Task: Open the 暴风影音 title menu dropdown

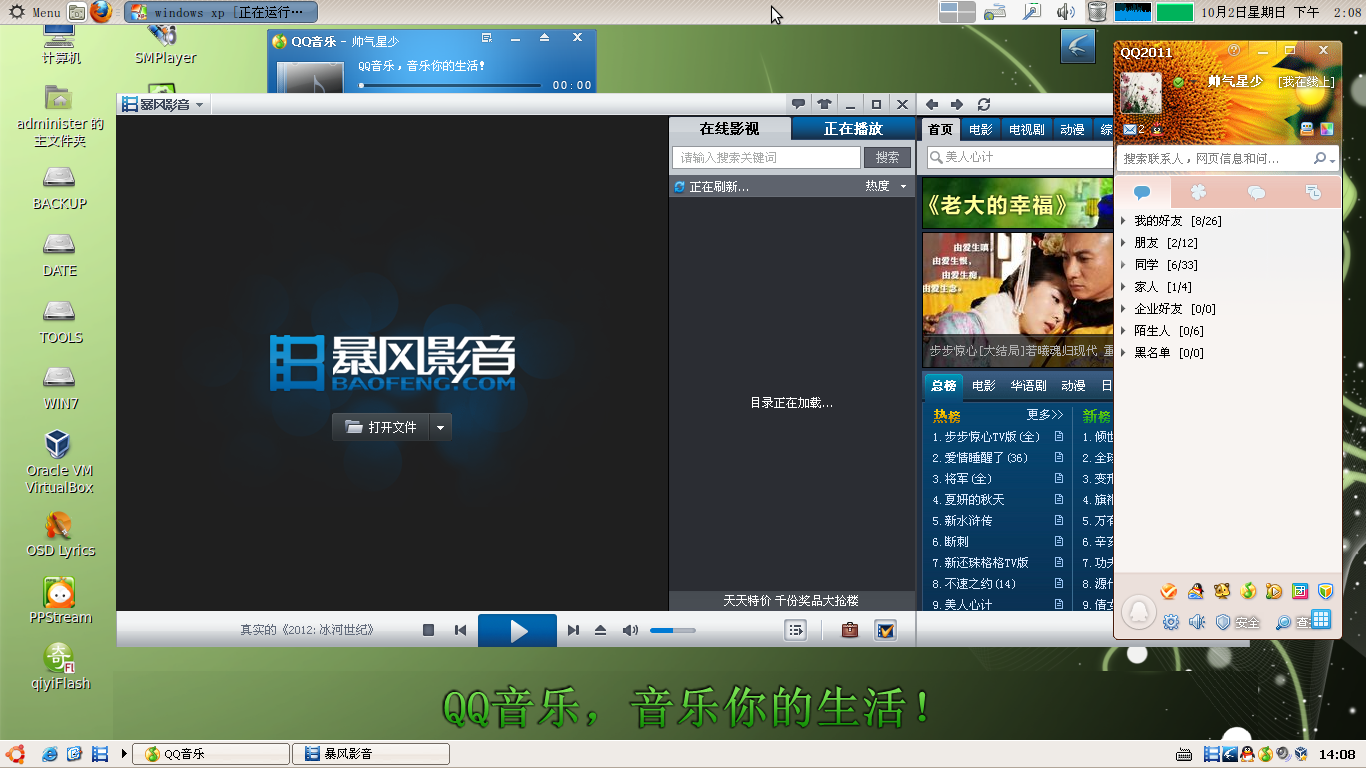Action: [x=199, y=105]
